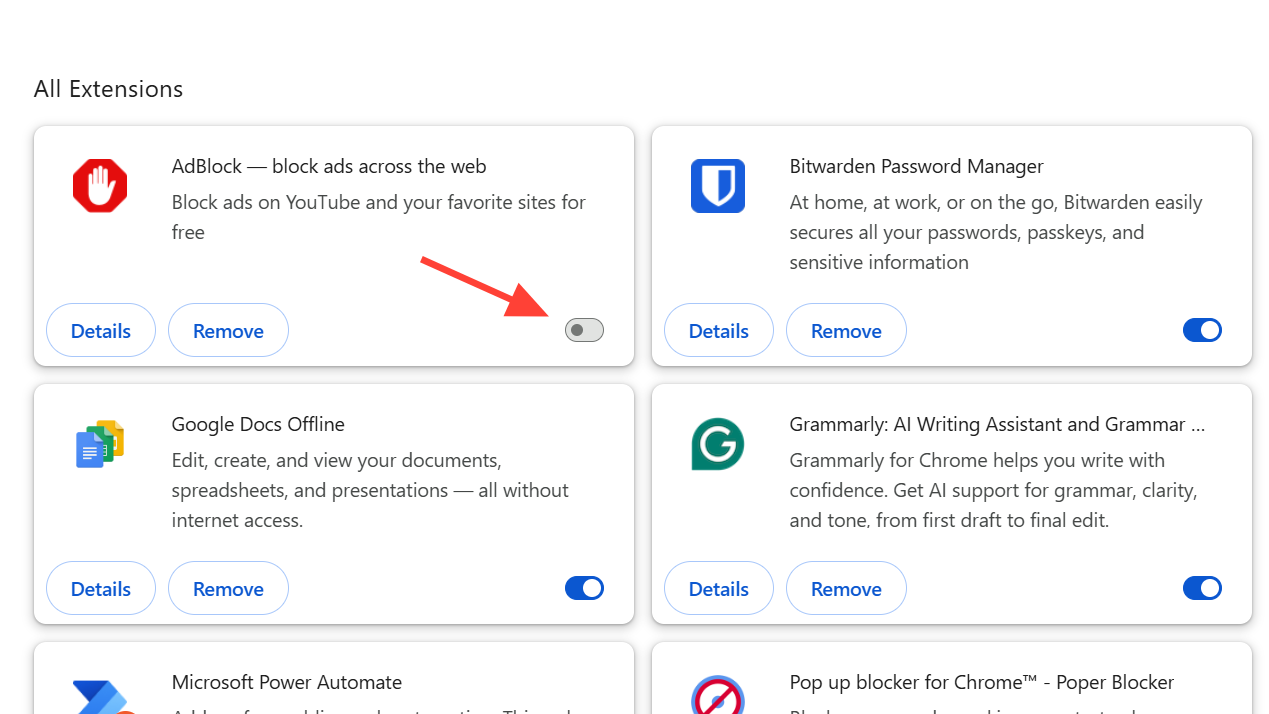Remove the Google Docs Offline extension

point(228,588)
